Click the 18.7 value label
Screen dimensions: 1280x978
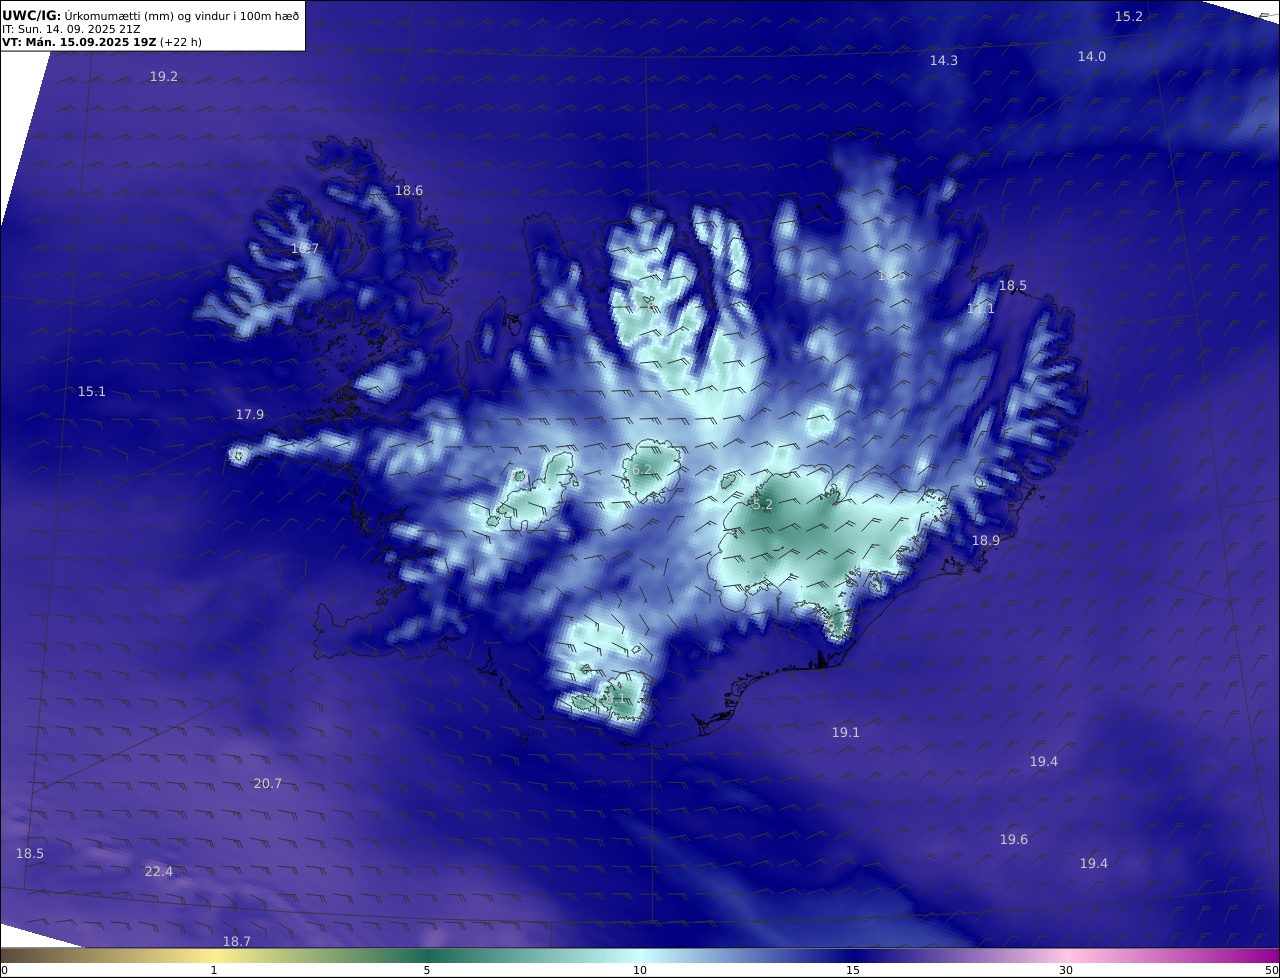[x=237, y=942]
